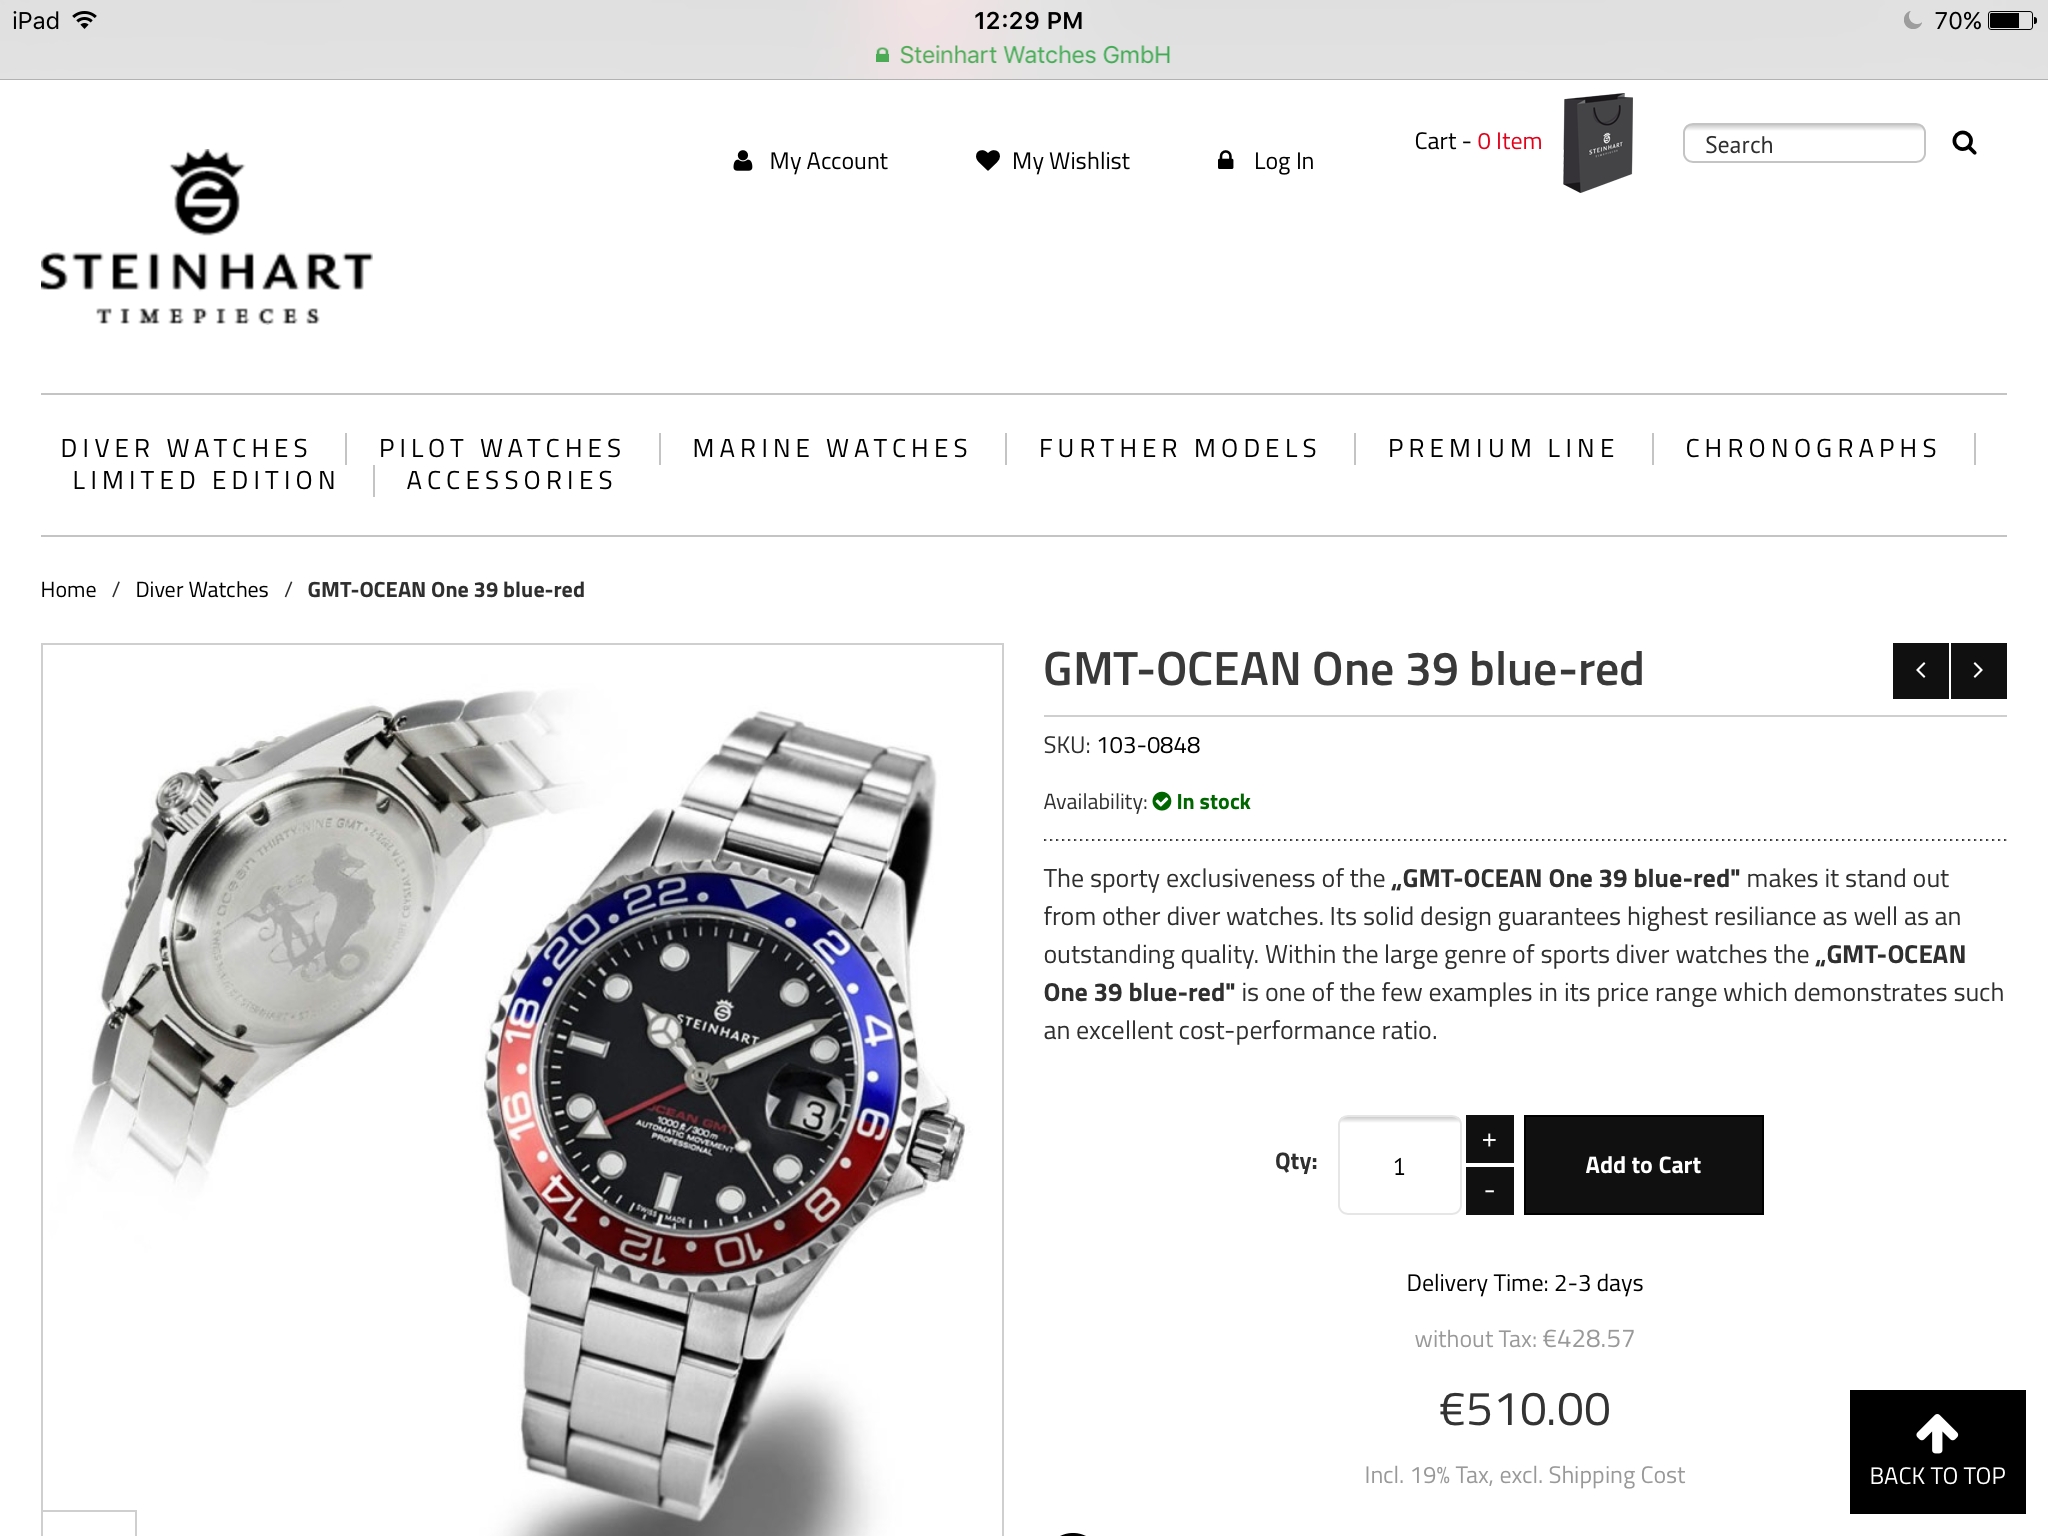The height and width of the screenshot is (1536, 2048).
Task: Open the Premium Line menu
Action: 1502,448
